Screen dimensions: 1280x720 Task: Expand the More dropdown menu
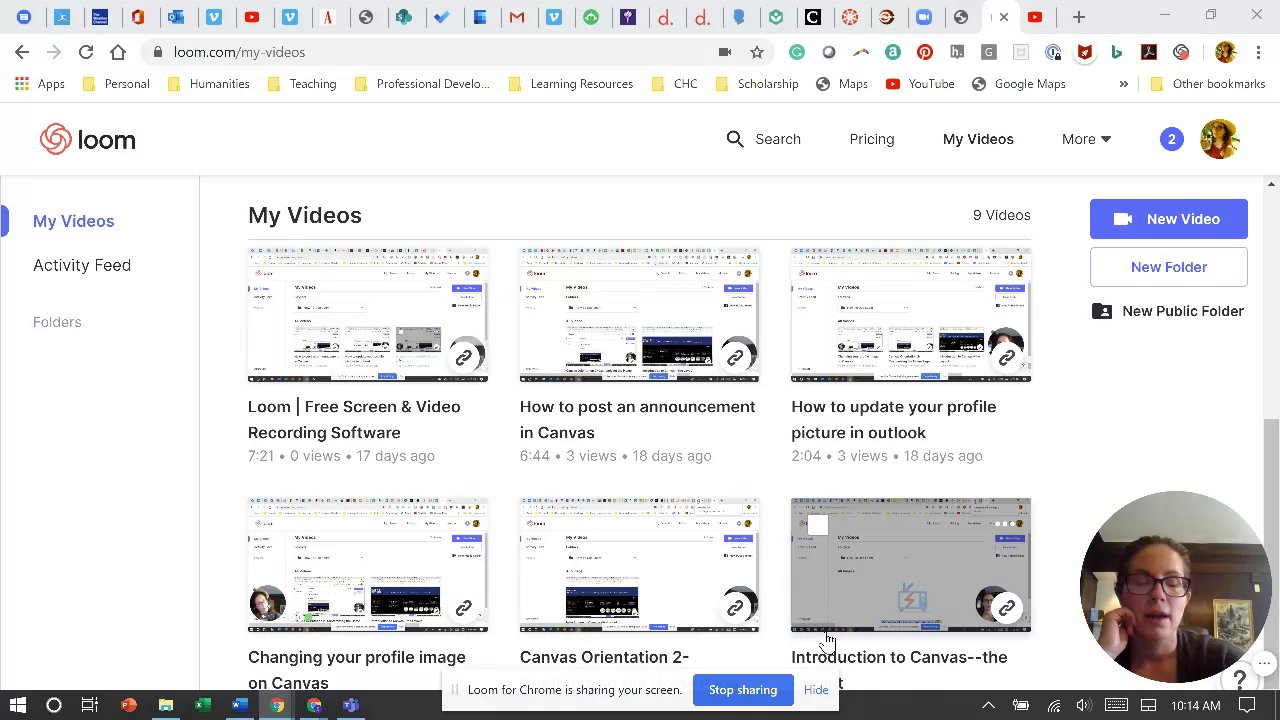click(x=1086, y=139)
